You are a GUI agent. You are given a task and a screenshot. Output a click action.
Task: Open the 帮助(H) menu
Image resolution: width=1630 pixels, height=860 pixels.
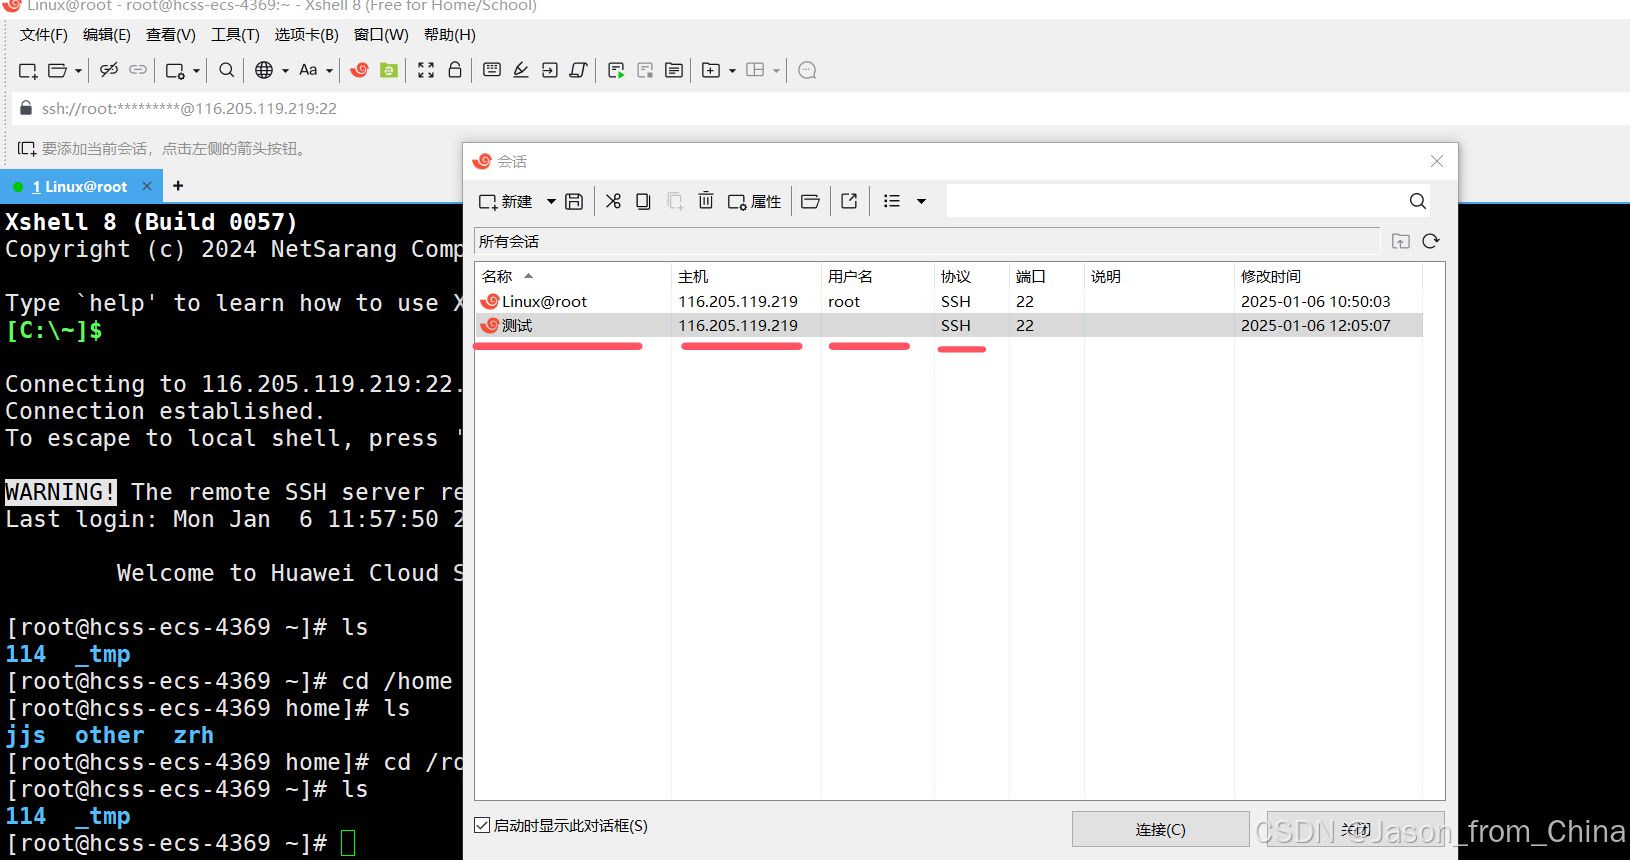coord(450,35)
